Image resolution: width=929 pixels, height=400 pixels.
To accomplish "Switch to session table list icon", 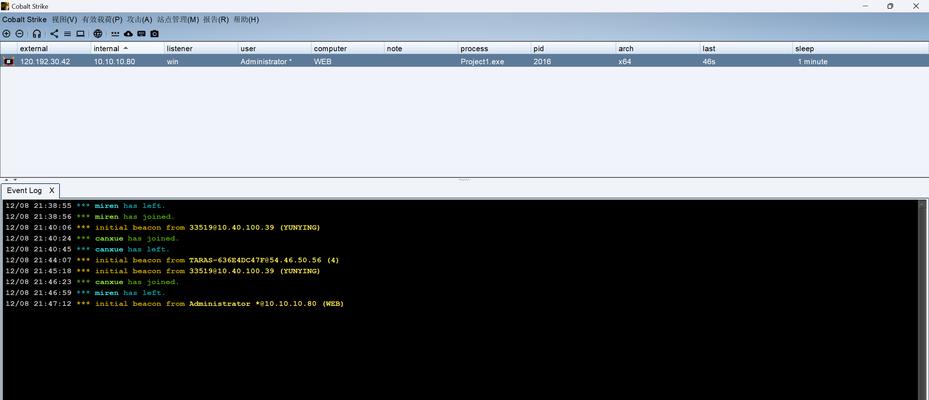I will click(x=67, y=33).
